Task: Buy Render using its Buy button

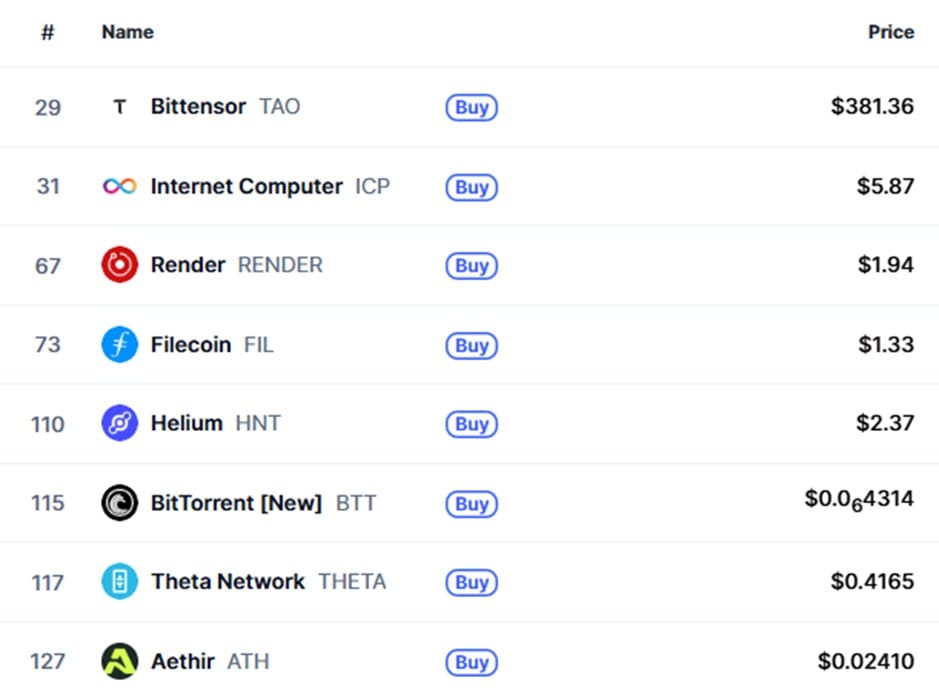Action: [471, 266]
